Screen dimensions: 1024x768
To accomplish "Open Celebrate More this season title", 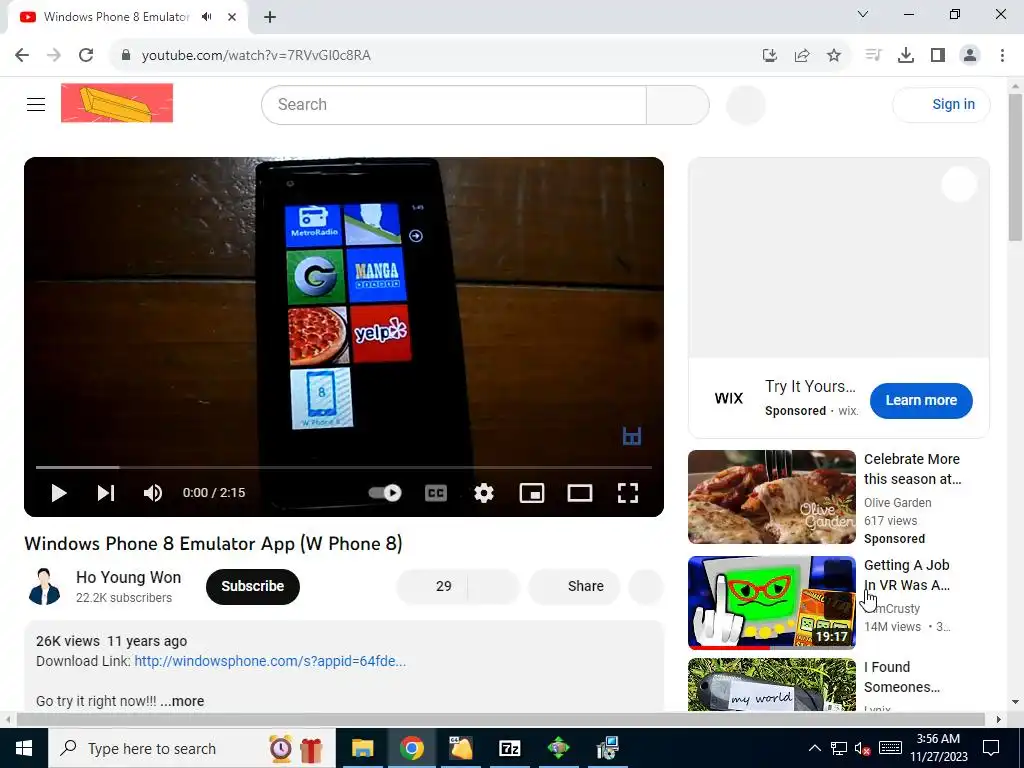I will pos(912,469).
